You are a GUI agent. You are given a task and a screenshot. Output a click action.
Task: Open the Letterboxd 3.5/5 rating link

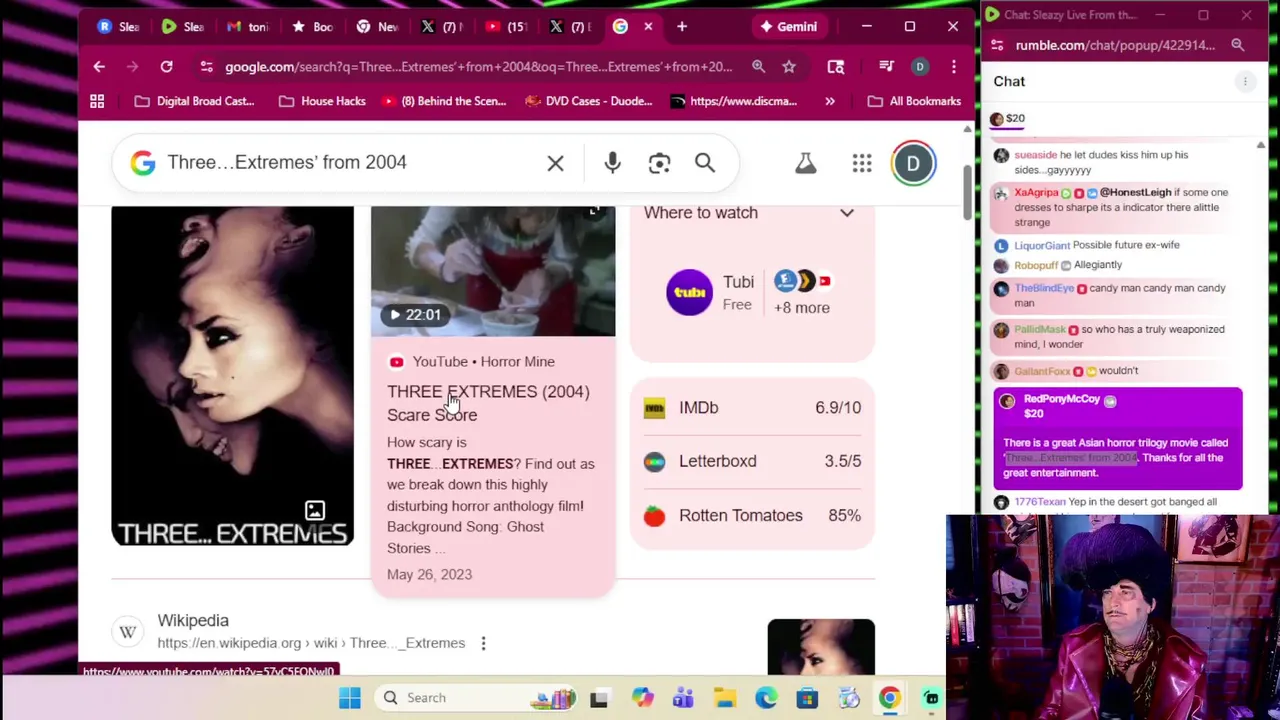pyautogui.click(x=752, y=461)
